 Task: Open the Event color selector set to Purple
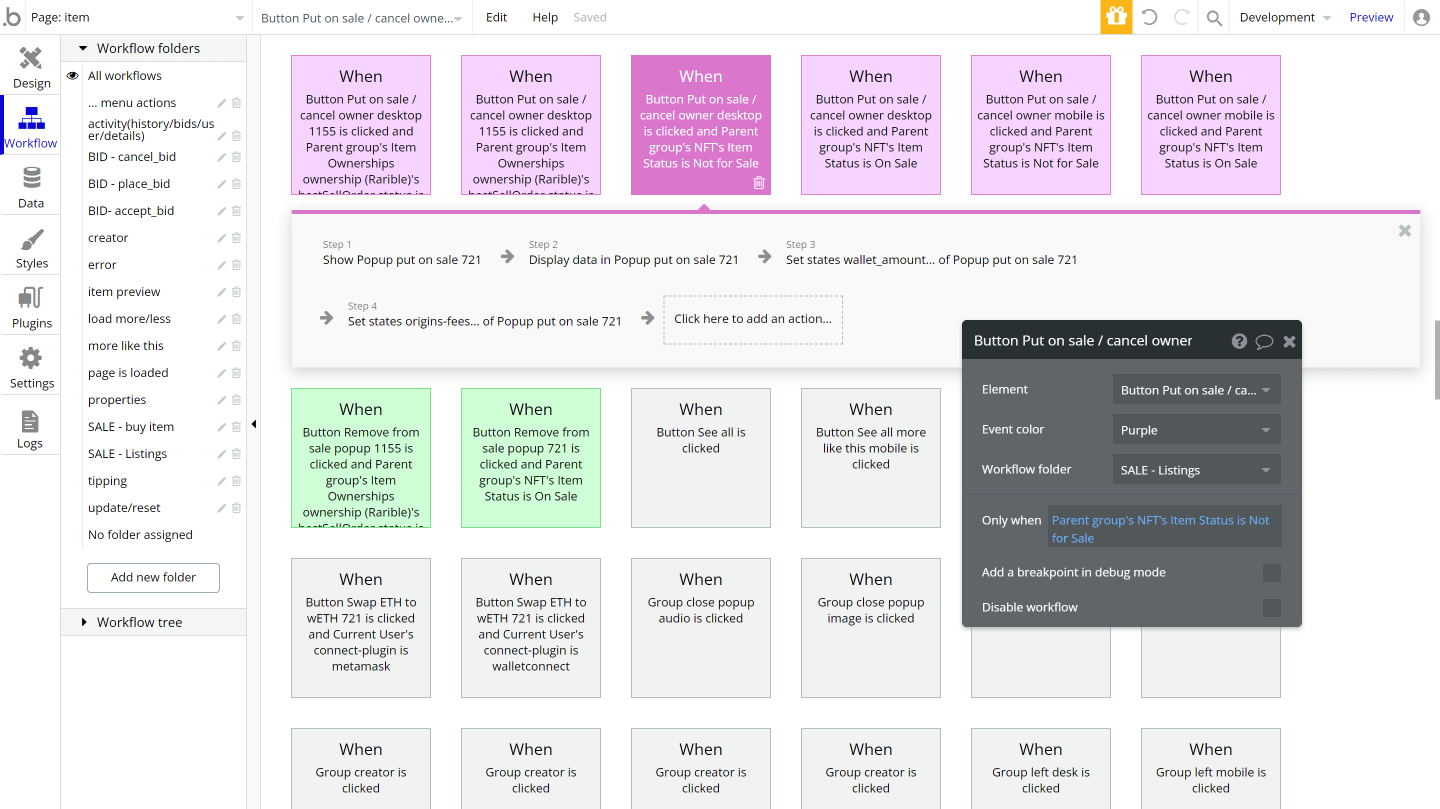1196,429
